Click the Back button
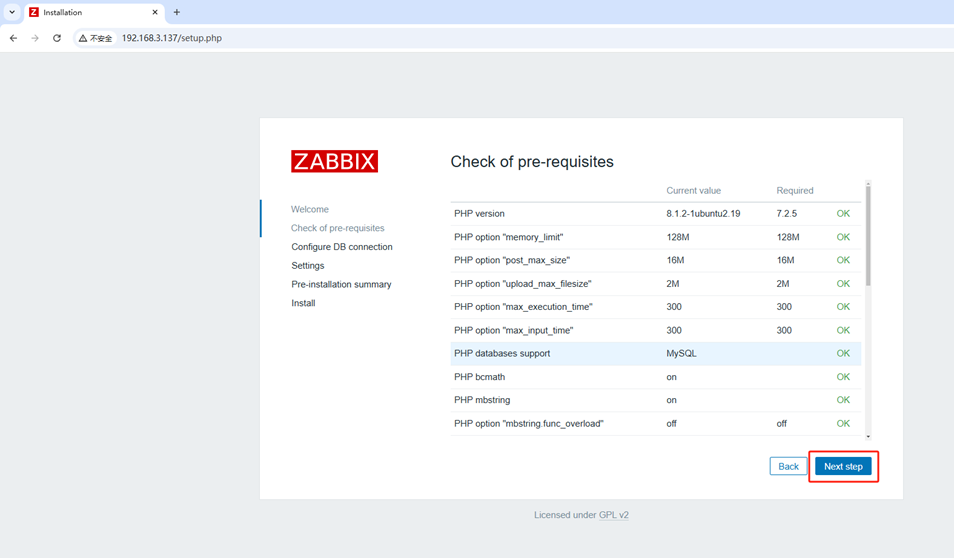 788,466
